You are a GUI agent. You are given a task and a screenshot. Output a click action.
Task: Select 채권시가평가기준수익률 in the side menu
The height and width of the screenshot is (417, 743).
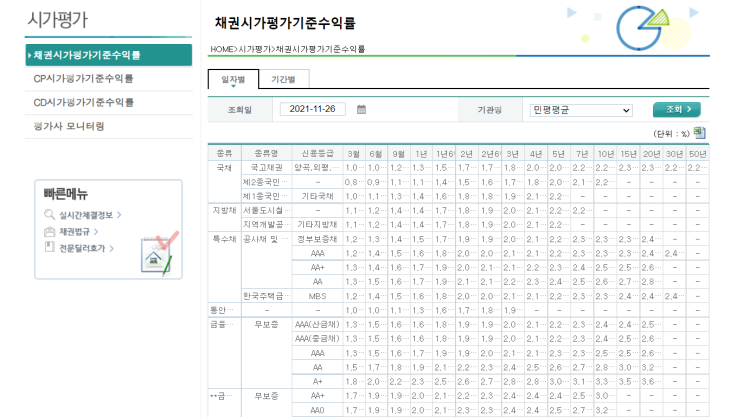109,55
